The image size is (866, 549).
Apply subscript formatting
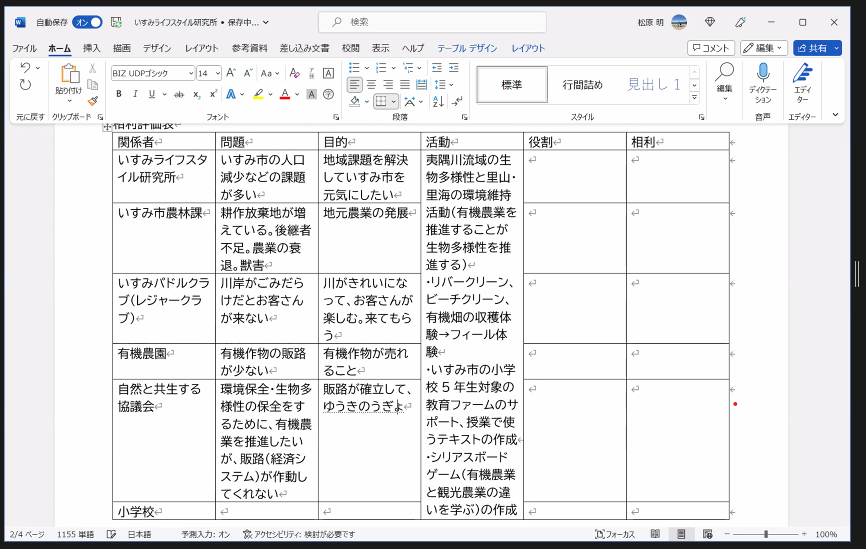pos(197,94)
